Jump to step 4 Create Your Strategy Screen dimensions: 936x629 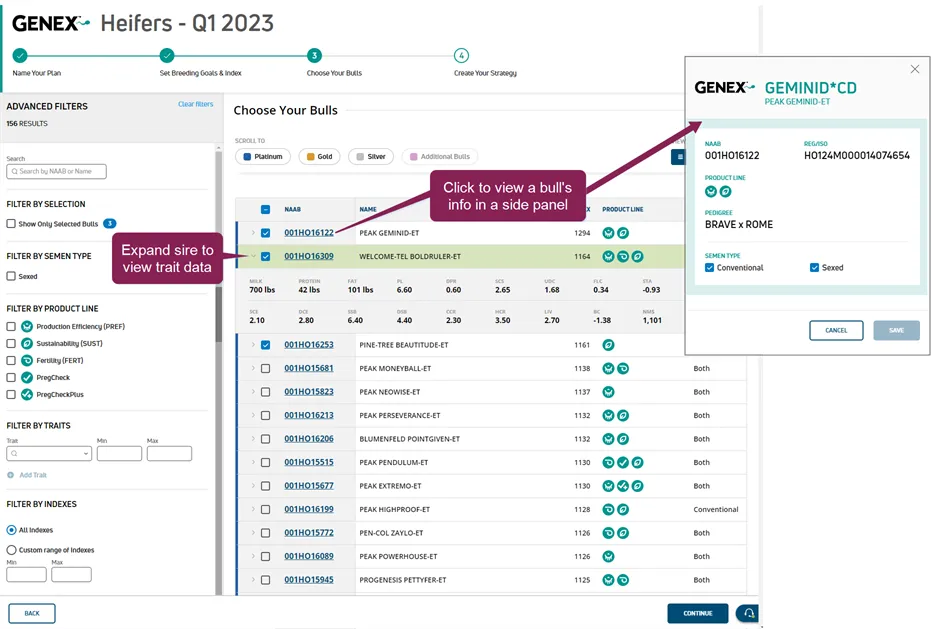click(461, 56)
